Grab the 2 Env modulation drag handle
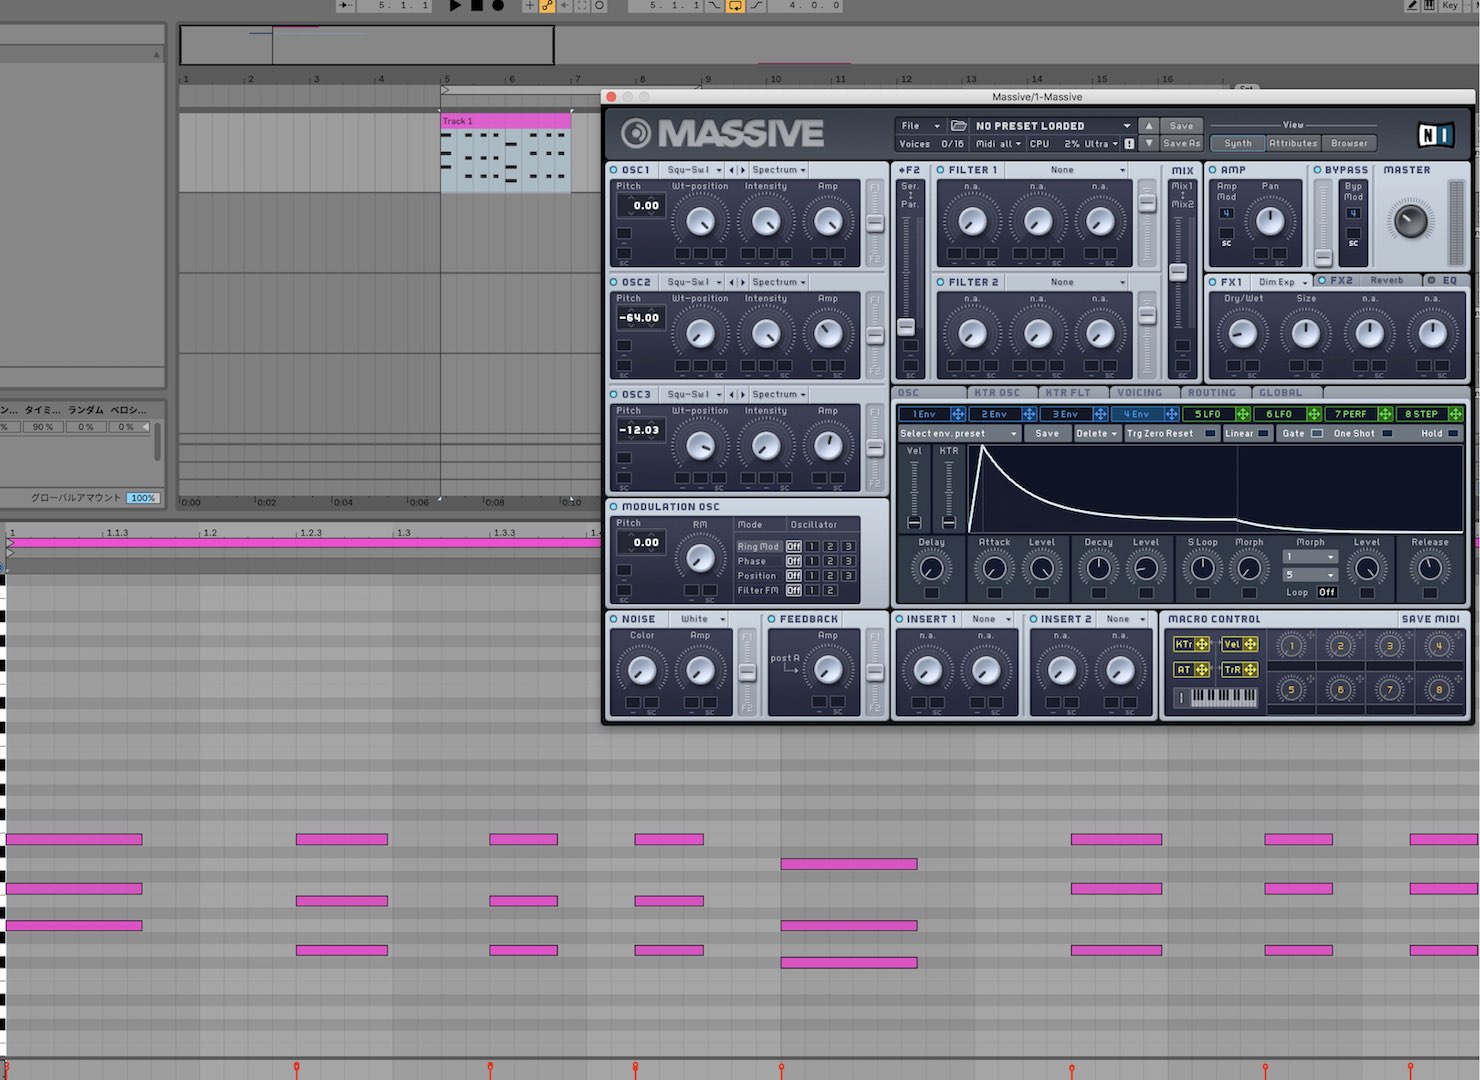The image size is (1480, 1080). pyautogui.click(x=1029, y=414)
